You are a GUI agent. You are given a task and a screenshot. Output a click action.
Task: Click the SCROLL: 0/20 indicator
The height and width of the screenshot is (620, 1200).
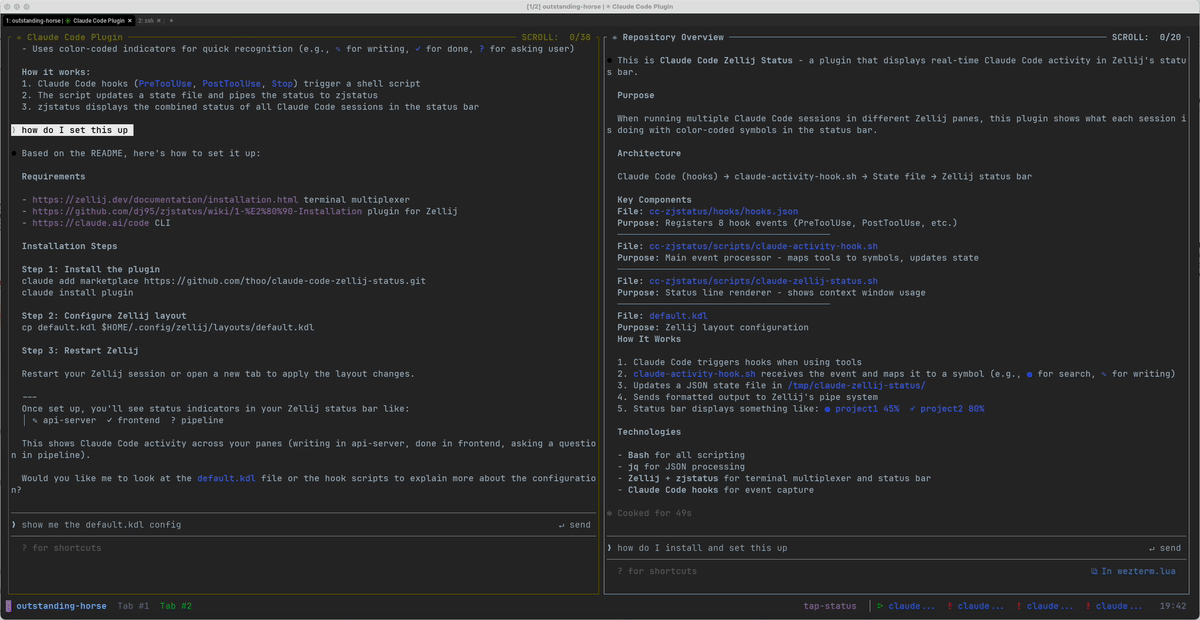click(1146, 37)
